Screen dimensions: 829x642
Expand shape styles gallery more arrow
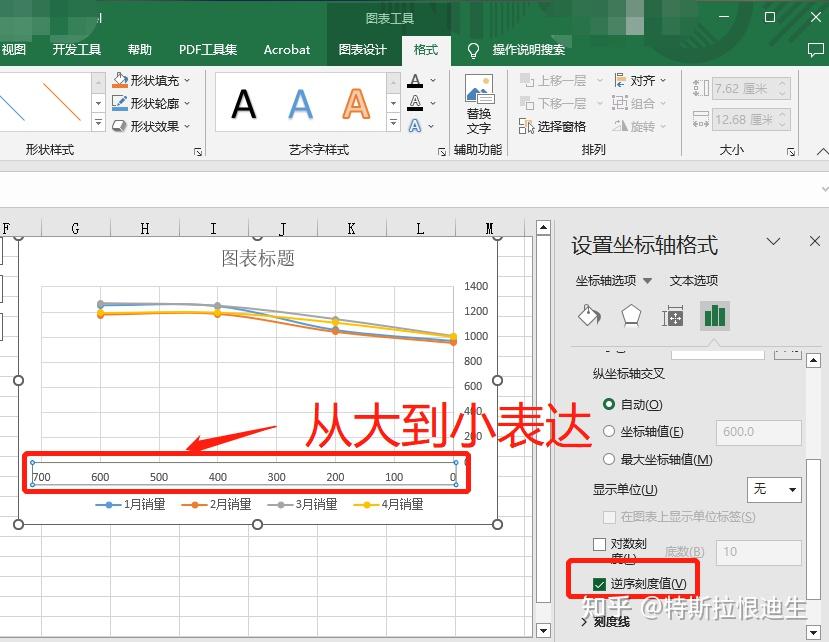(x=98, y=123)
